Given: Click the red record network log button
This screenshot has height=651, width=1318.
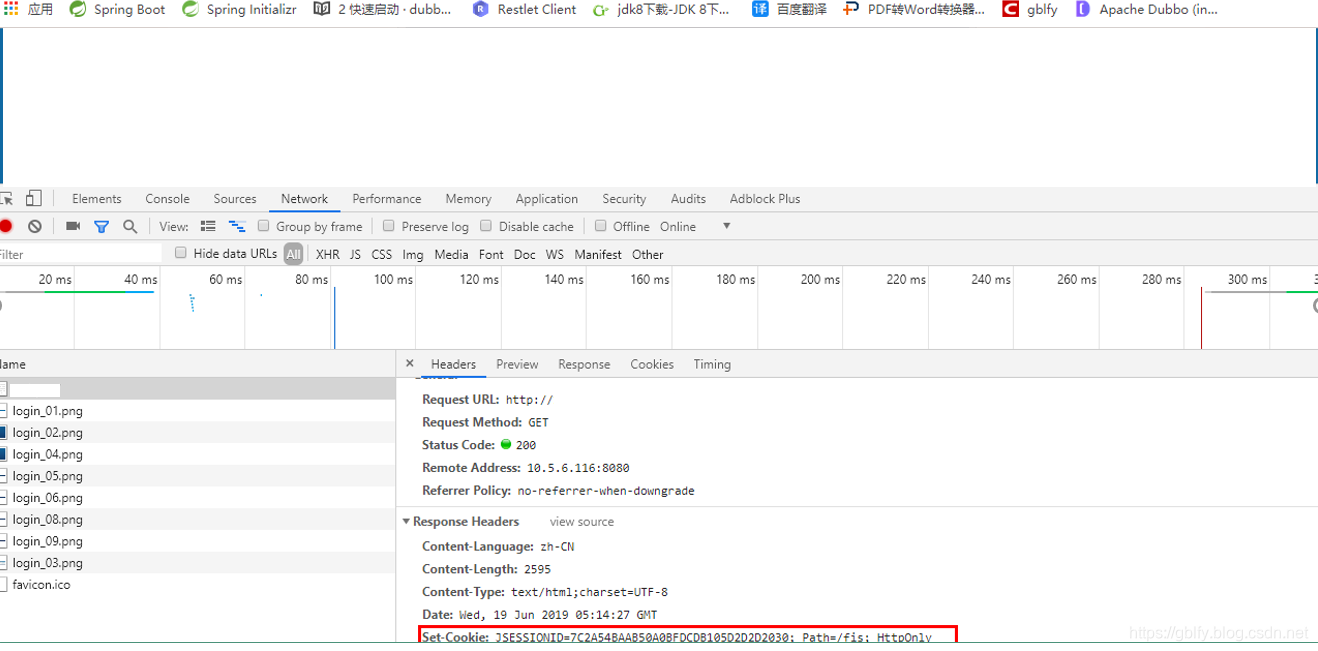Looking at the screenshot, I should [6, 226].
